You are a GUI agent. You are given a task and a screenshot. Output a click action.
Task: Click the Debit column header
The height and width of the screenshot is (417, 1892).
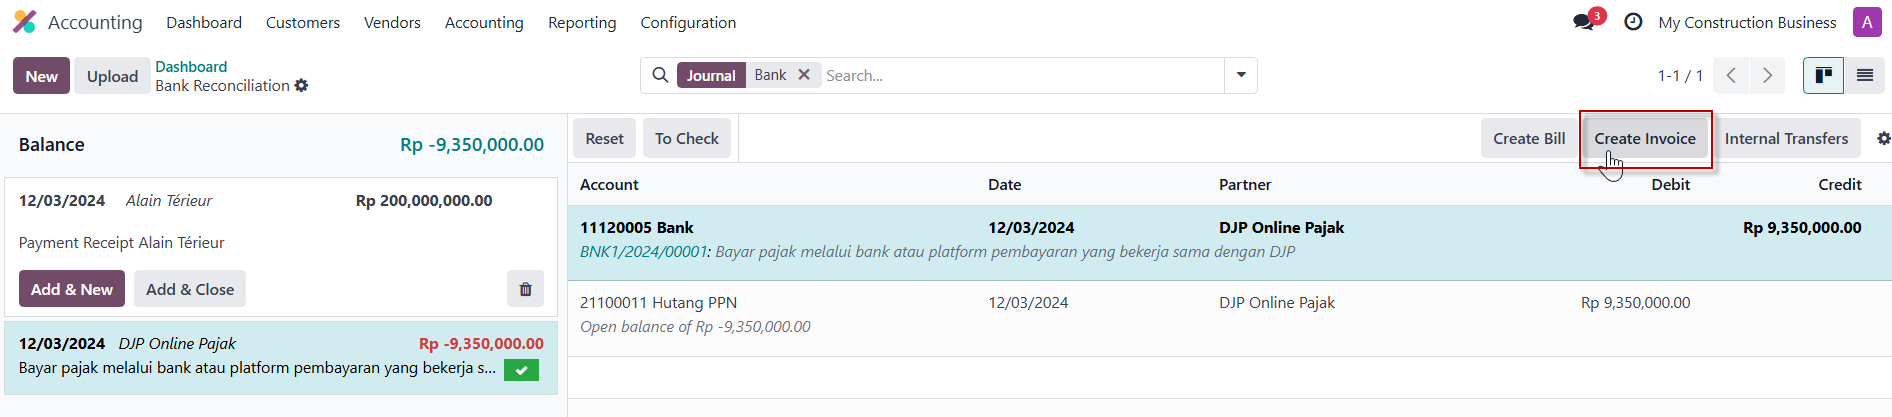(x=1670, y=185)
